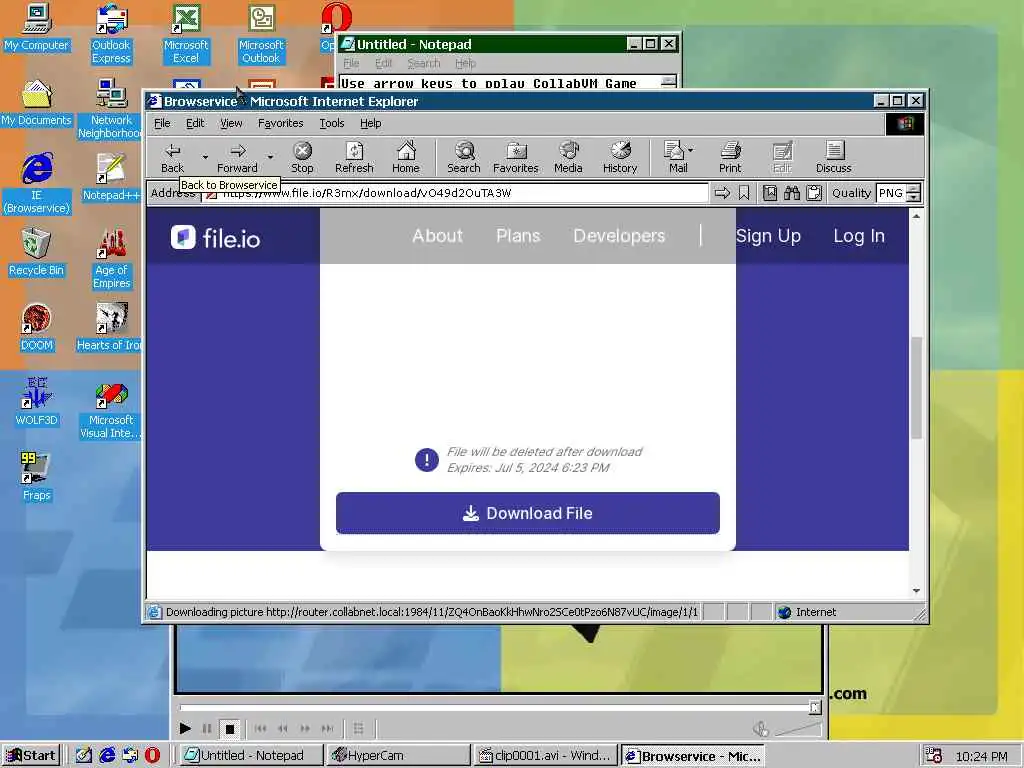This screenshot has height=768, width=1024.
Task: Click the Pause button in media player
Action: pos(207,728)
